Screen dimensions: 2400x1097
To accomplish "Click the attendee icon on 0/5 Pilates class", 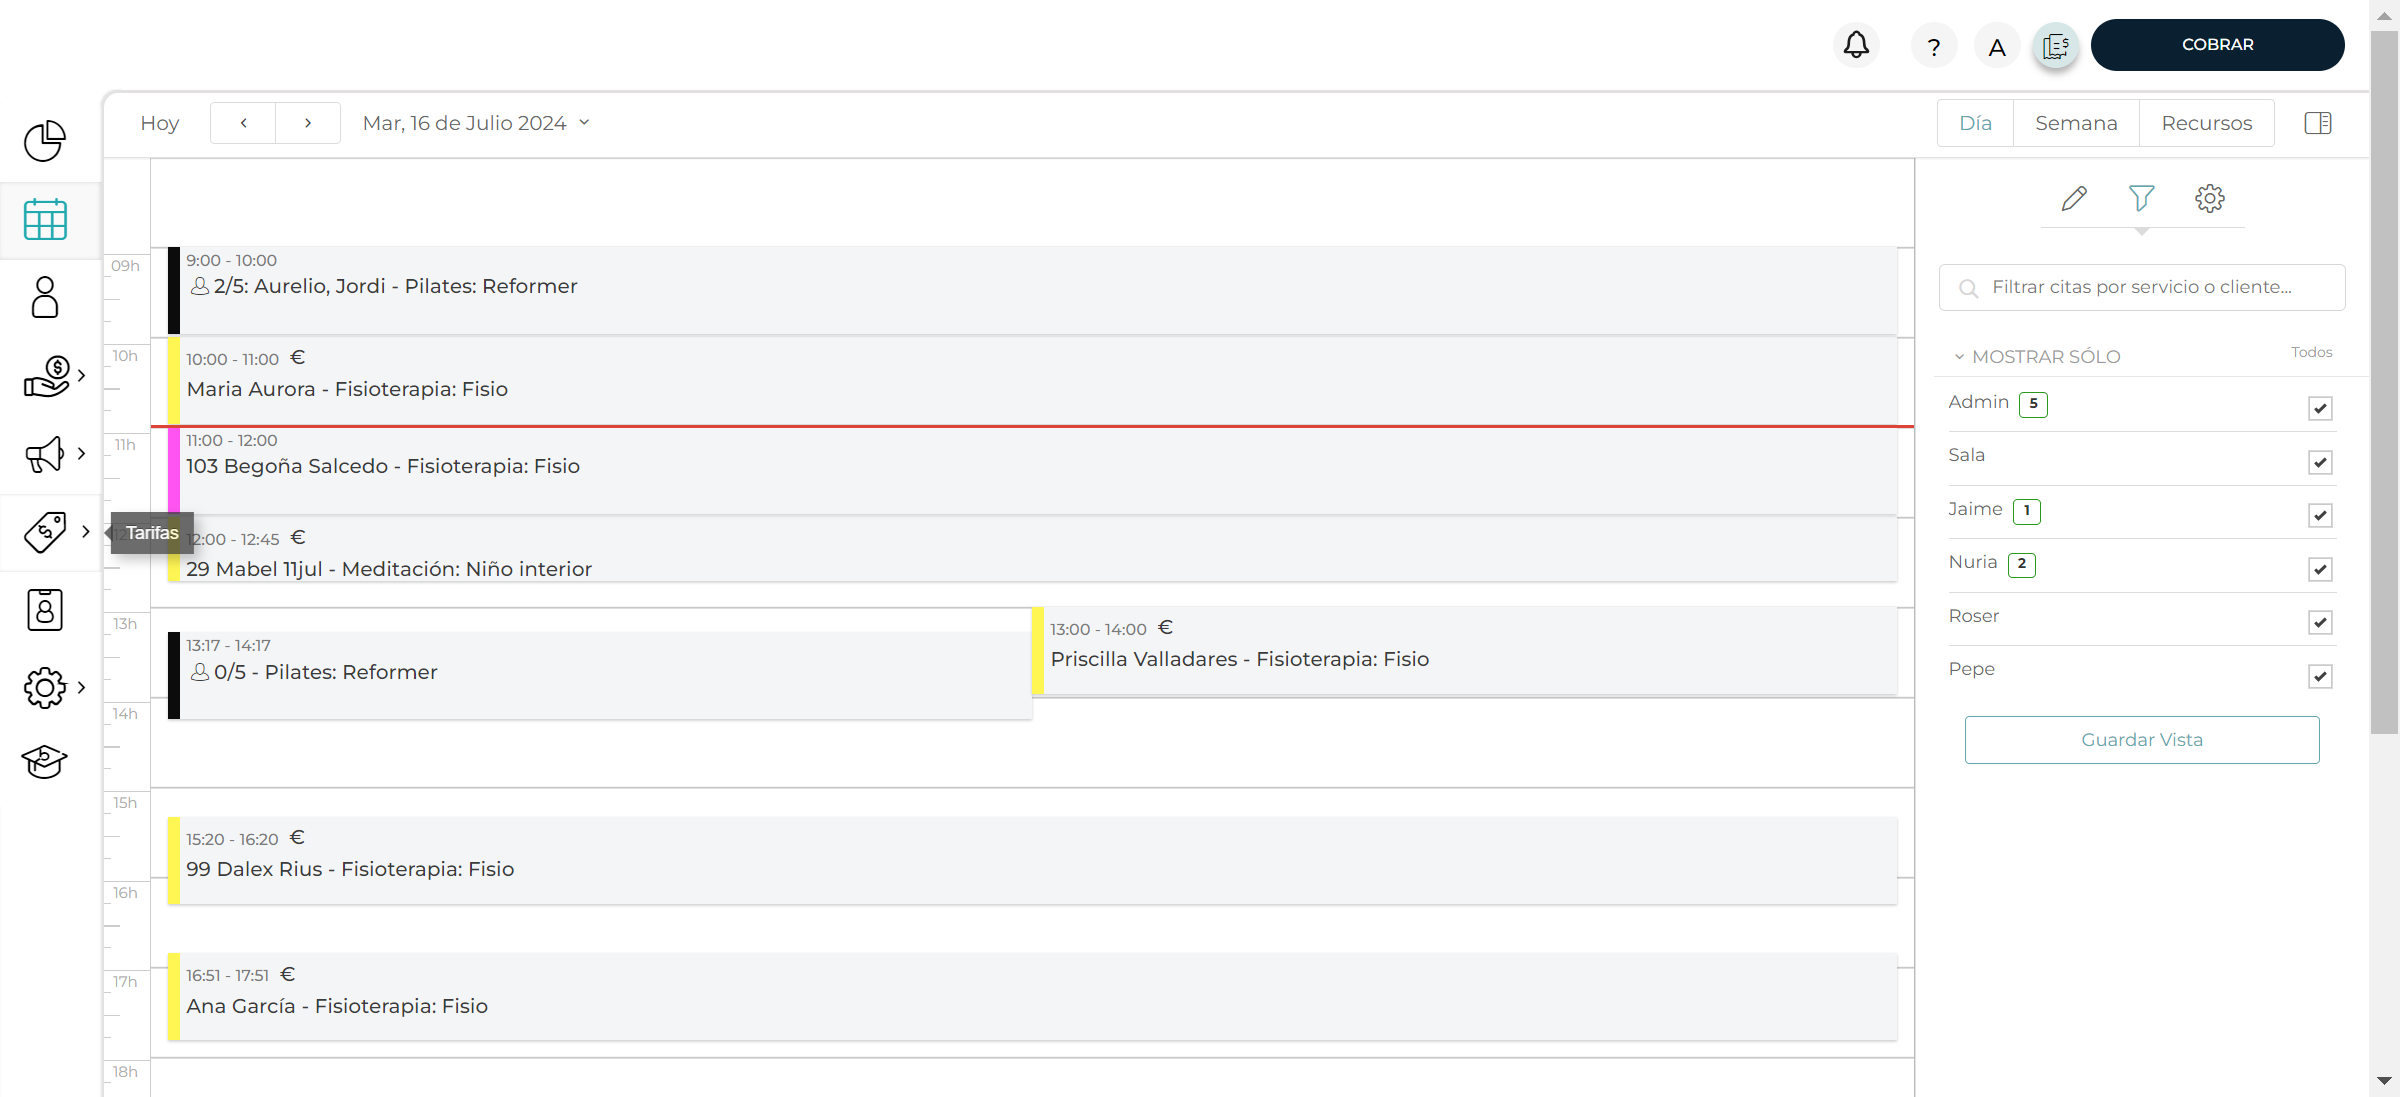I will 200,672.
